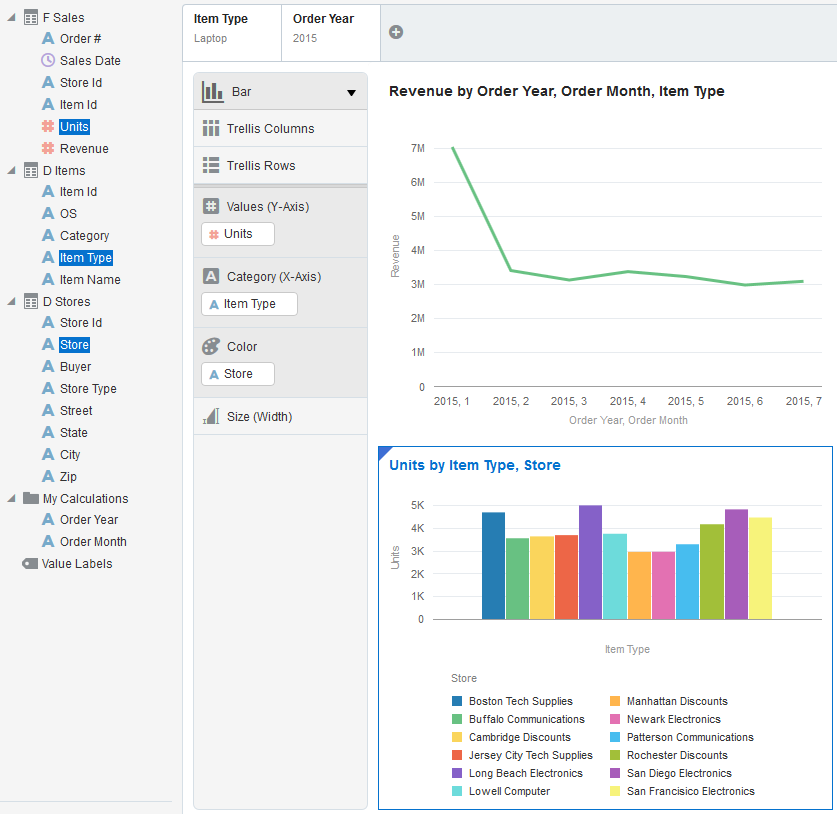Click the Sales Date clock icon
Image resolution: width=837 pixels, height=814 pixels.
click(x=48, y=60)
